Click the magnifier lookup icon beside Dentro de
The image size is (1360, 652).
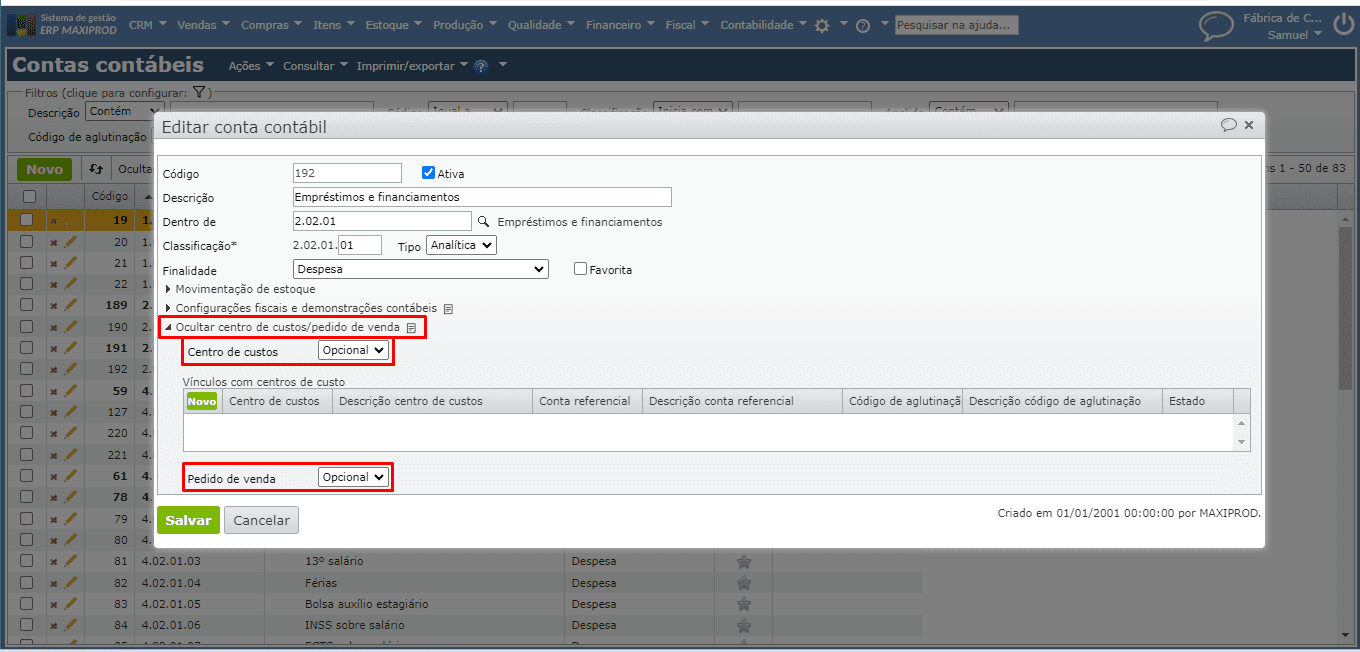click(x=483, y=222)
